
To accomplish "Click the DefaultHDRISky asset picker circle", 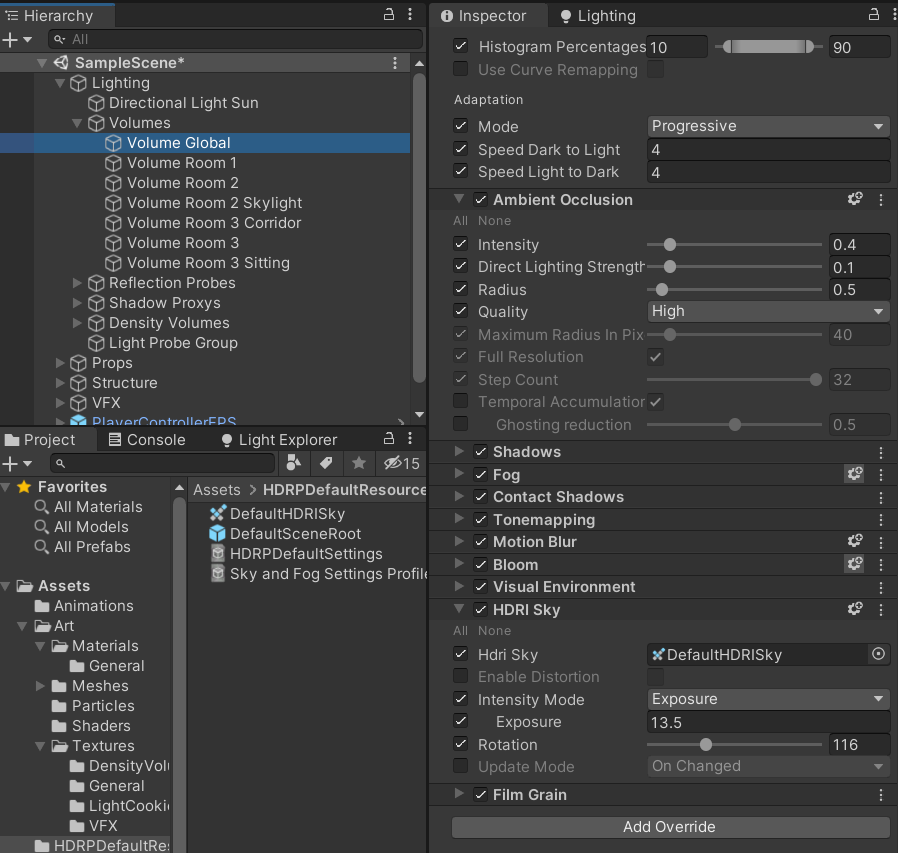I will click(x=878, y=654).
